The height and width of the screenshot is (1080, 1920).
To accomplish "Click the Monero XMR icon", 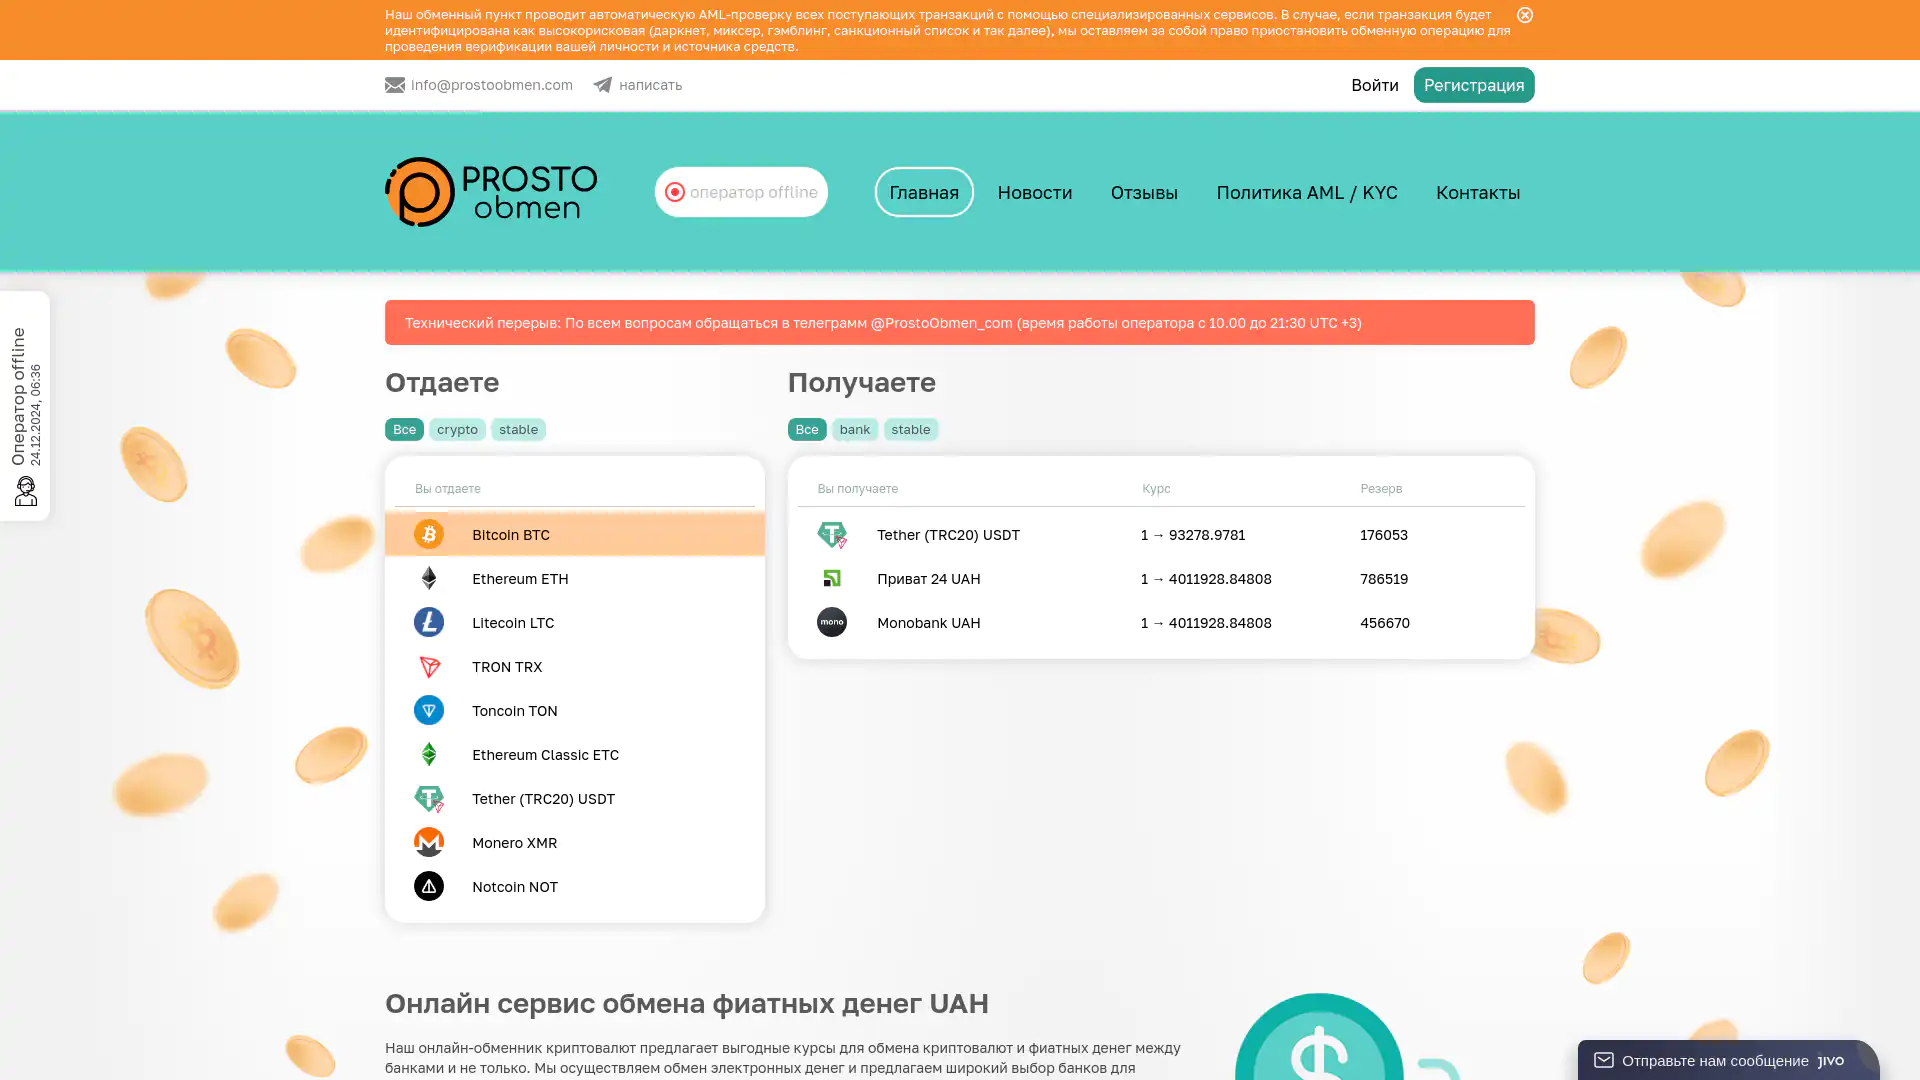I will coord(428,842).
